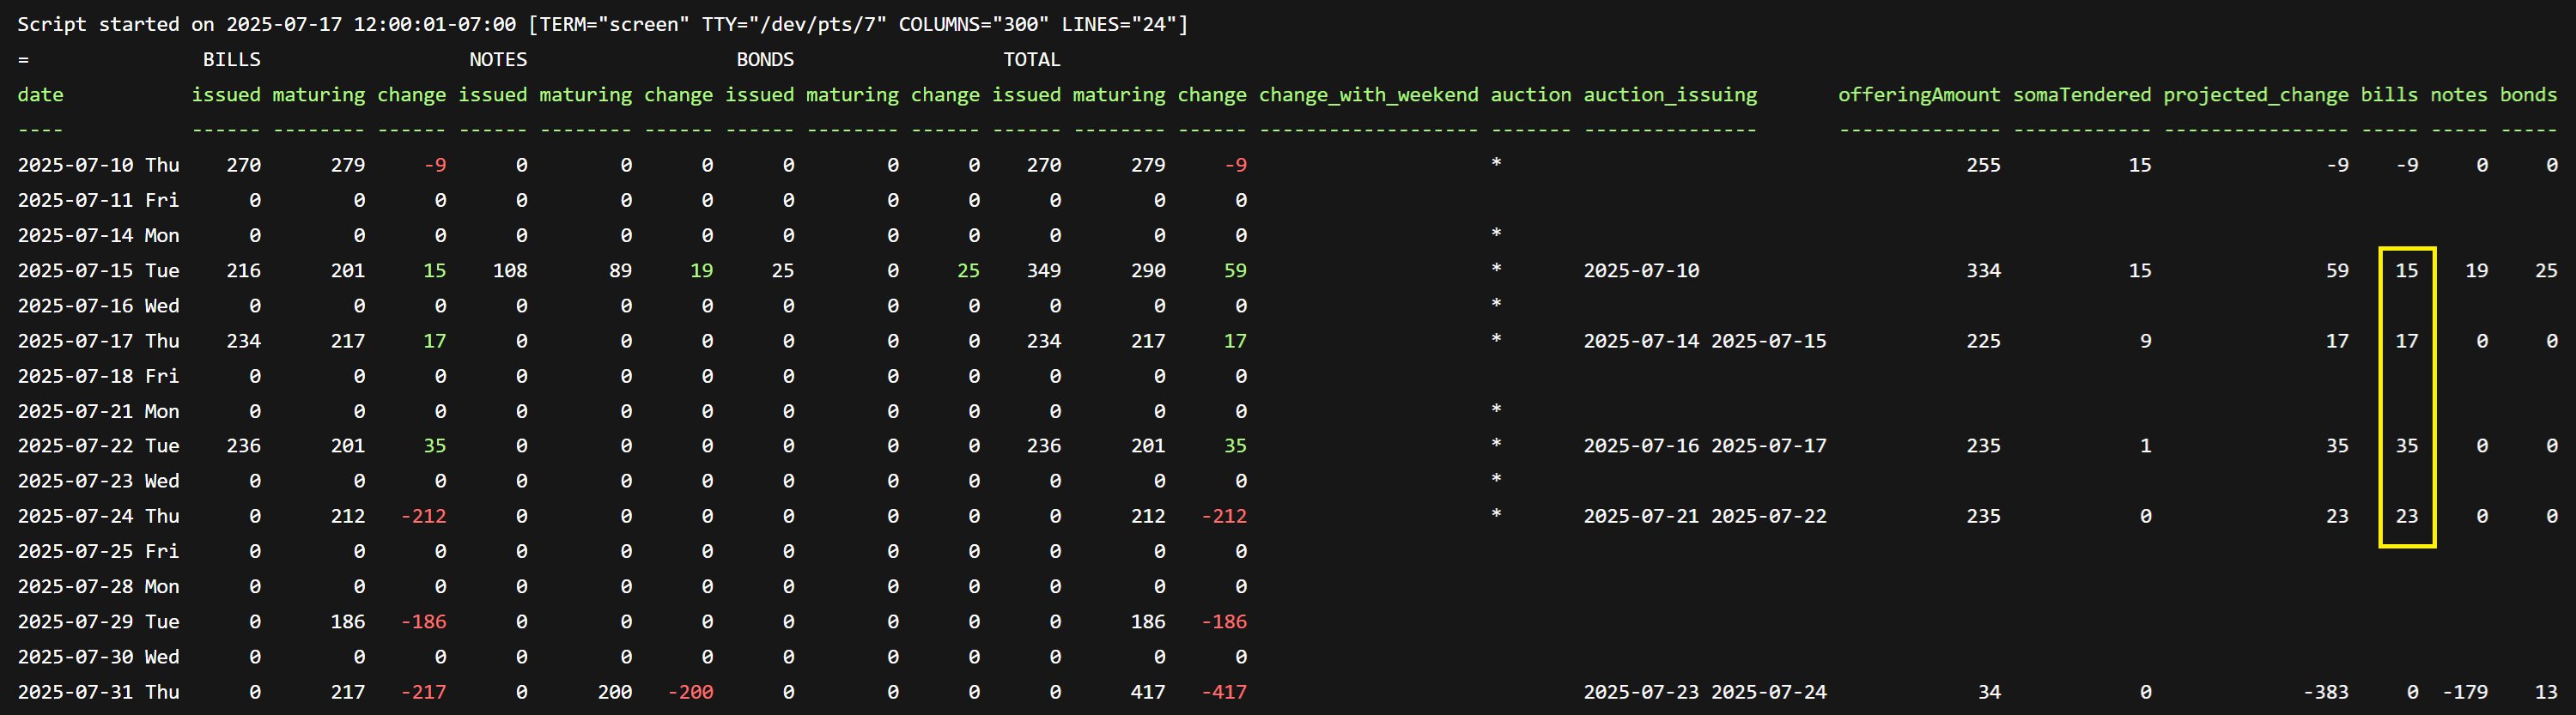
Task: Select the '2025-07-10 Thu' date cell
Action: pos(98,165)
